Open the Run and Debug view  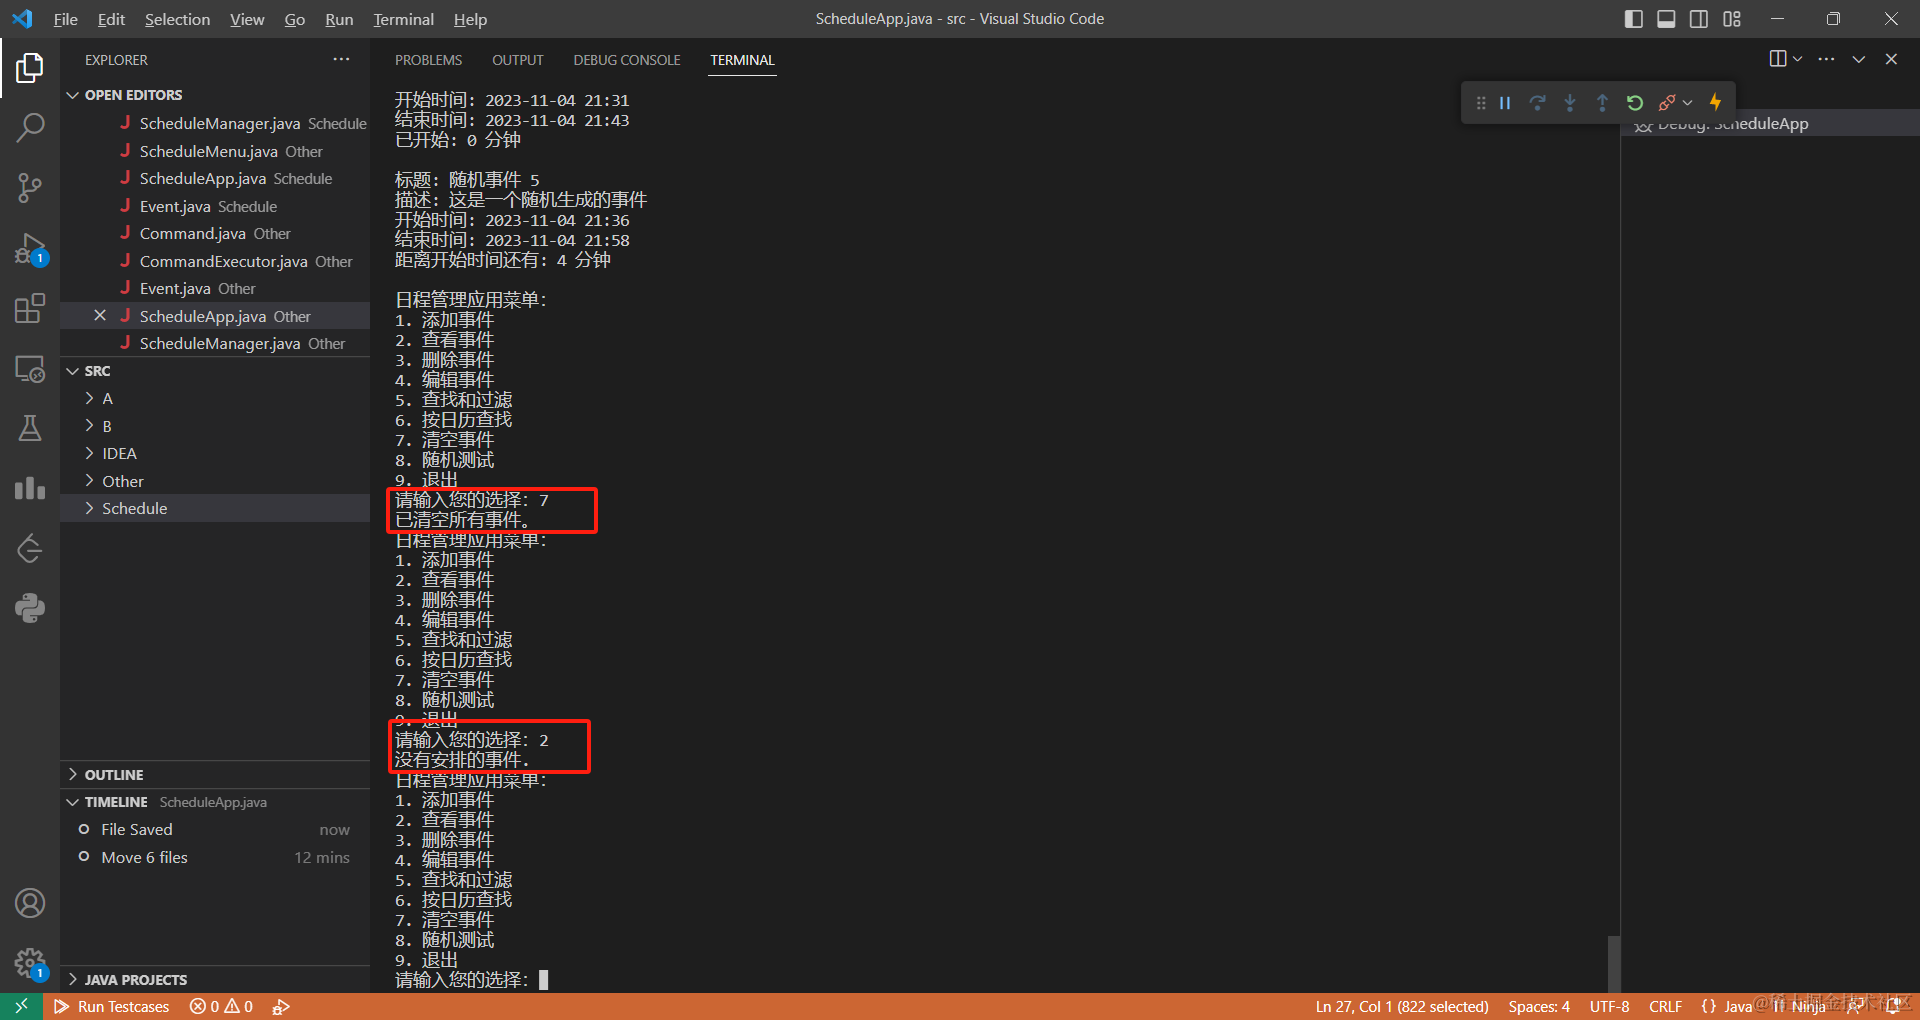click(x=30, y=248)
